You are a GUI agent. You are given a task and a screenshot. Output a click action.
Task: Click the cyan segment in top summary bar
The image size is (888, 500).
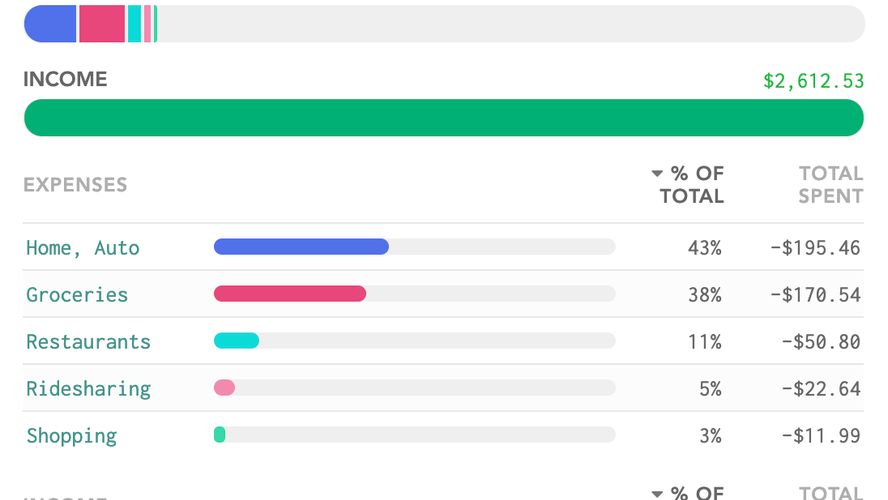[134, 24]
